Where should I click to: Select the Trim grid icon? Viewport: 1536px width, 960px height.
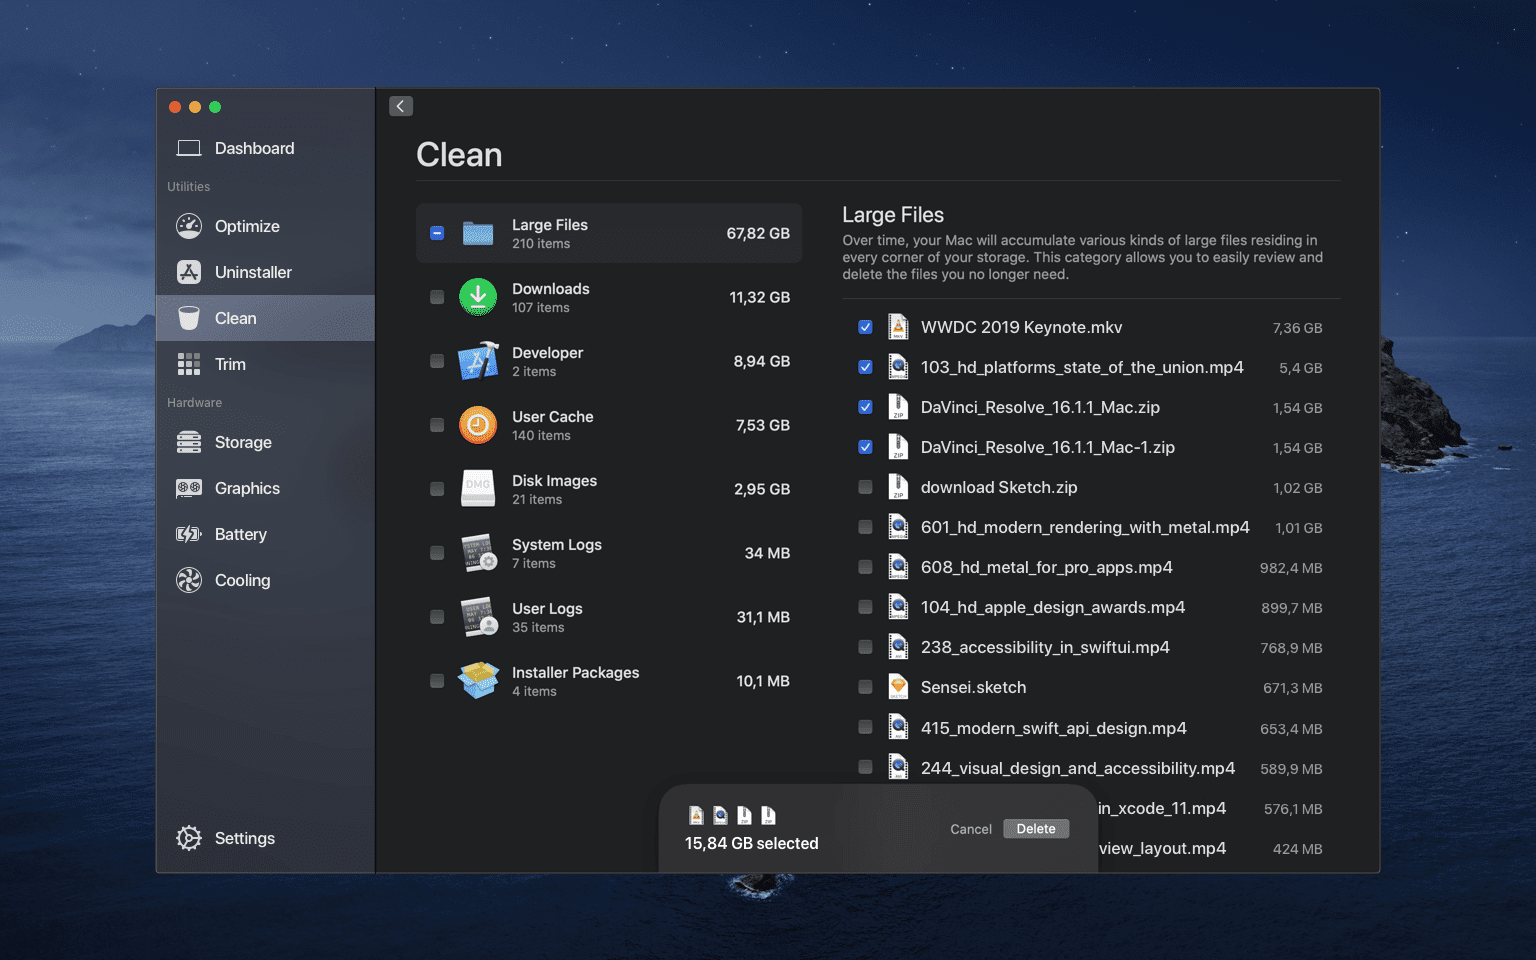(189, 364)
